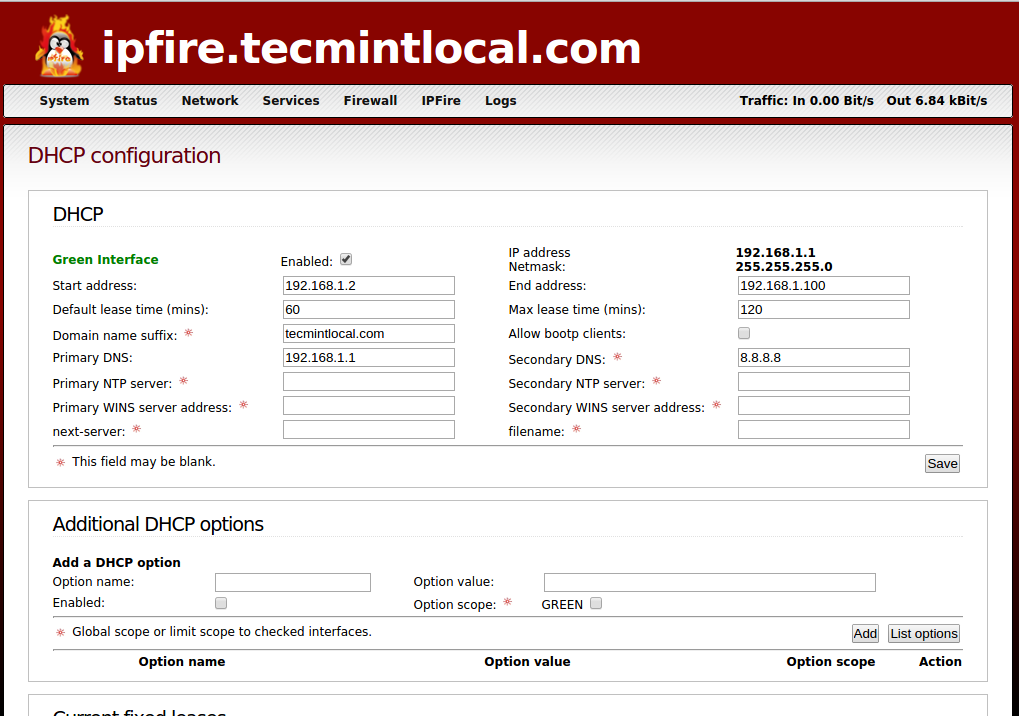Click the Option name column header
1019x716 pixels.
click(x=182, y=661)
